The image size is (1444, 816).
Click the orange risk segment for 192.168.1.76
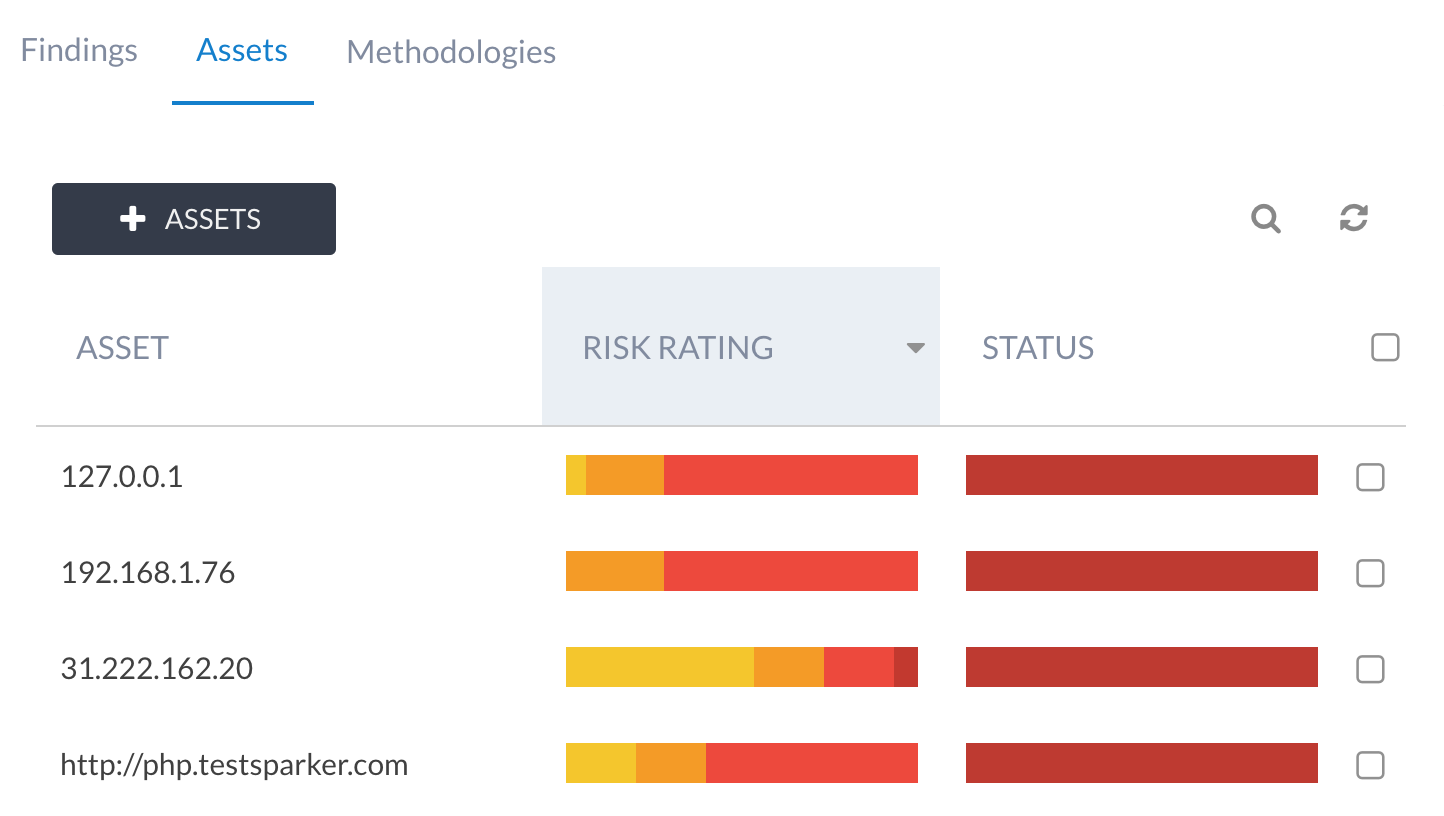click(614, 571)
